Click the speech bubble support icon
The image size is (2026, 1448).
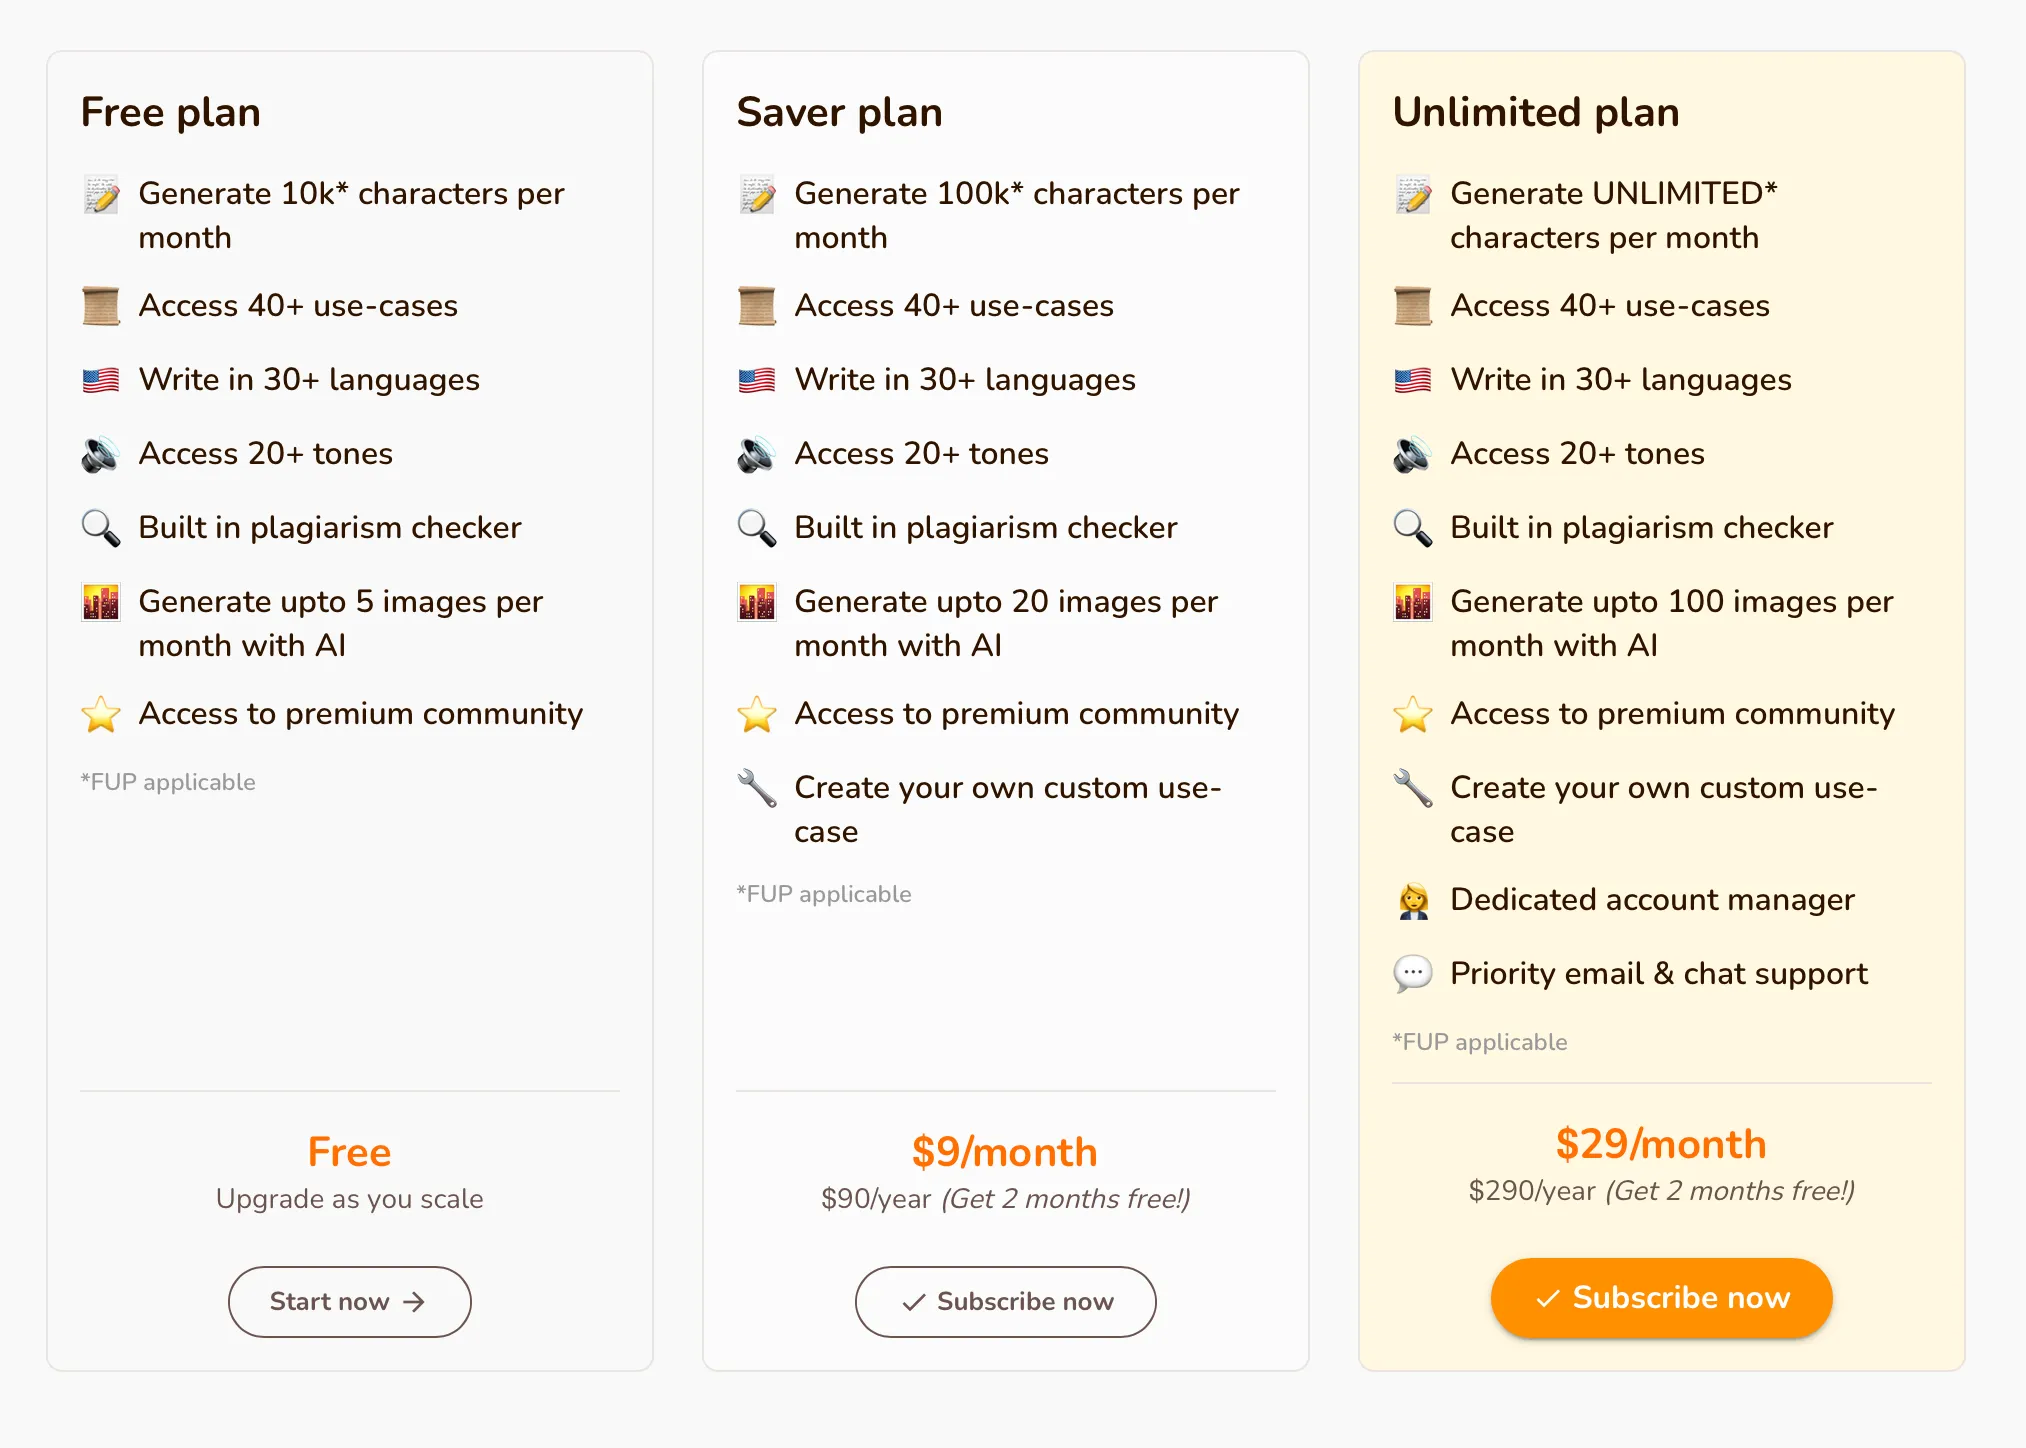(x=1413, y=974)
